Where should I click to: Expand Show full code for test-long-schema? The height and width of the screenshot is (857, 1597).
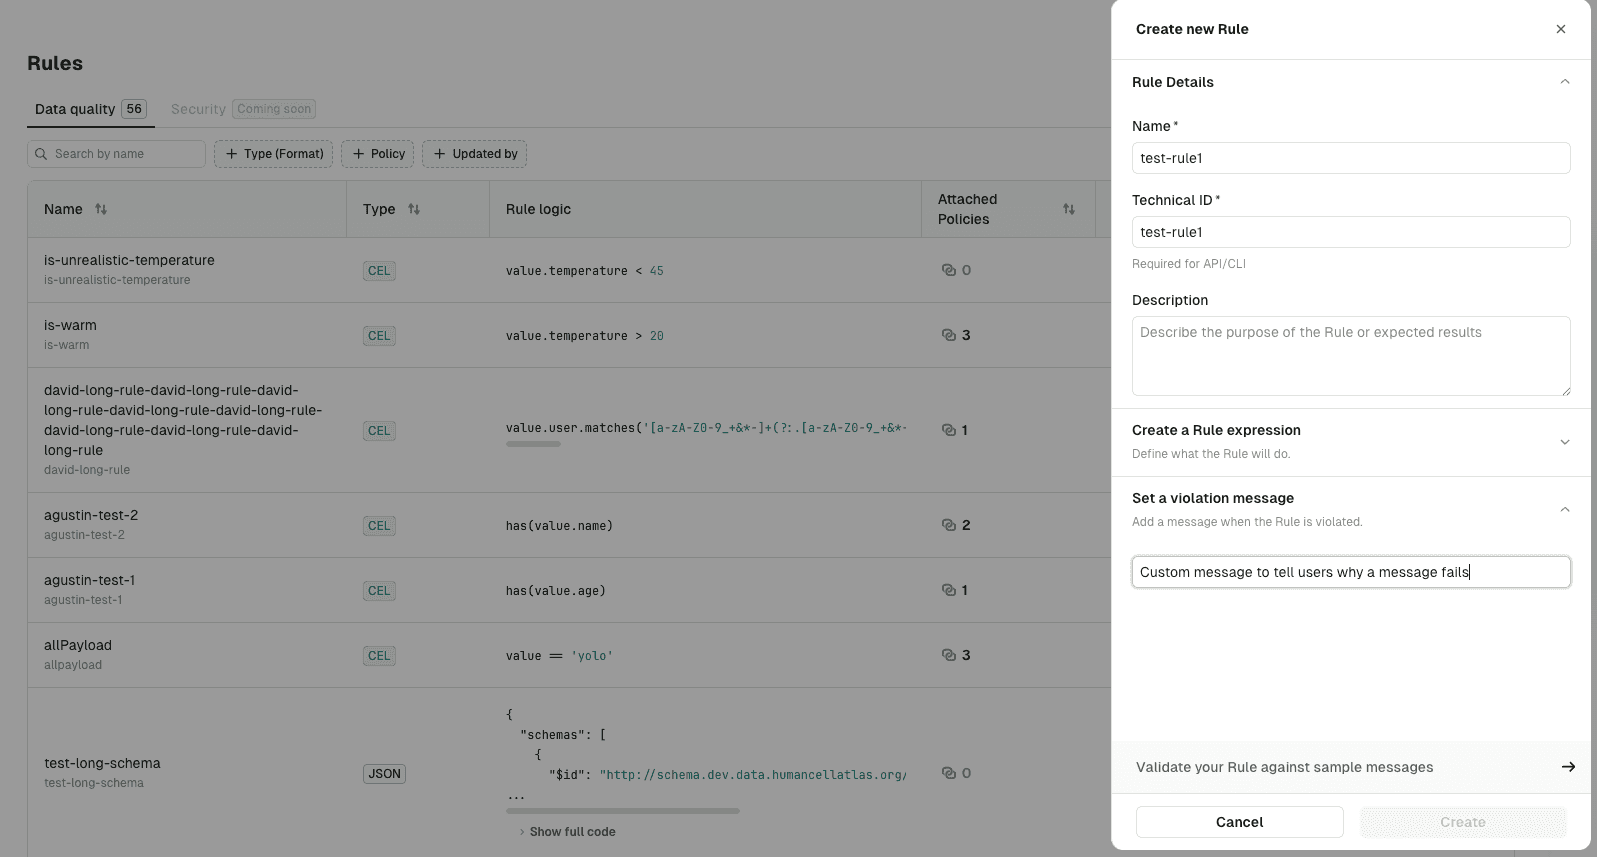click(x=571, y=832)
